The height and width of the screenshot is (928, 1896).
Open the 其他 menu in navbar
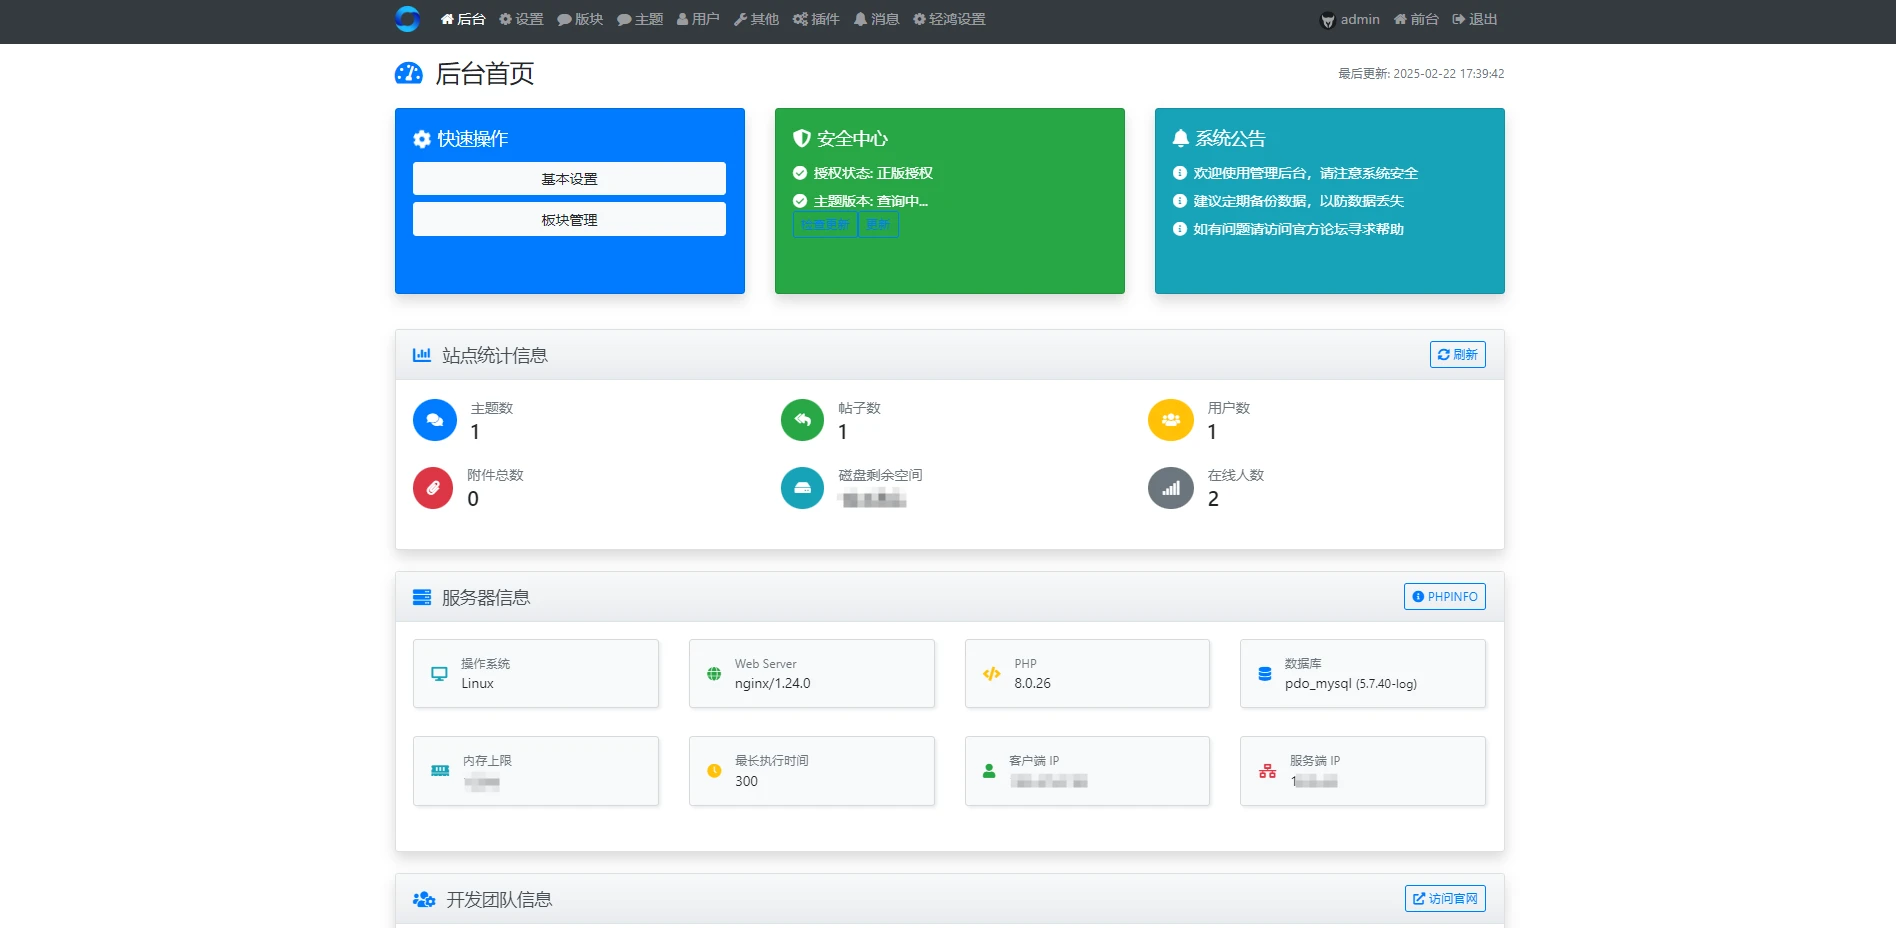point(756,19)
